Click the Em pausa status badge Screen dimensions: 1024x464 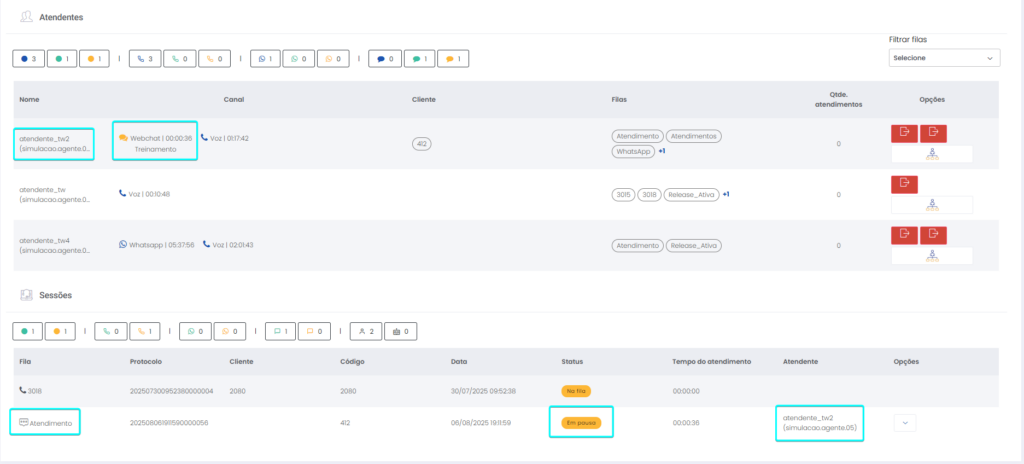580,422
